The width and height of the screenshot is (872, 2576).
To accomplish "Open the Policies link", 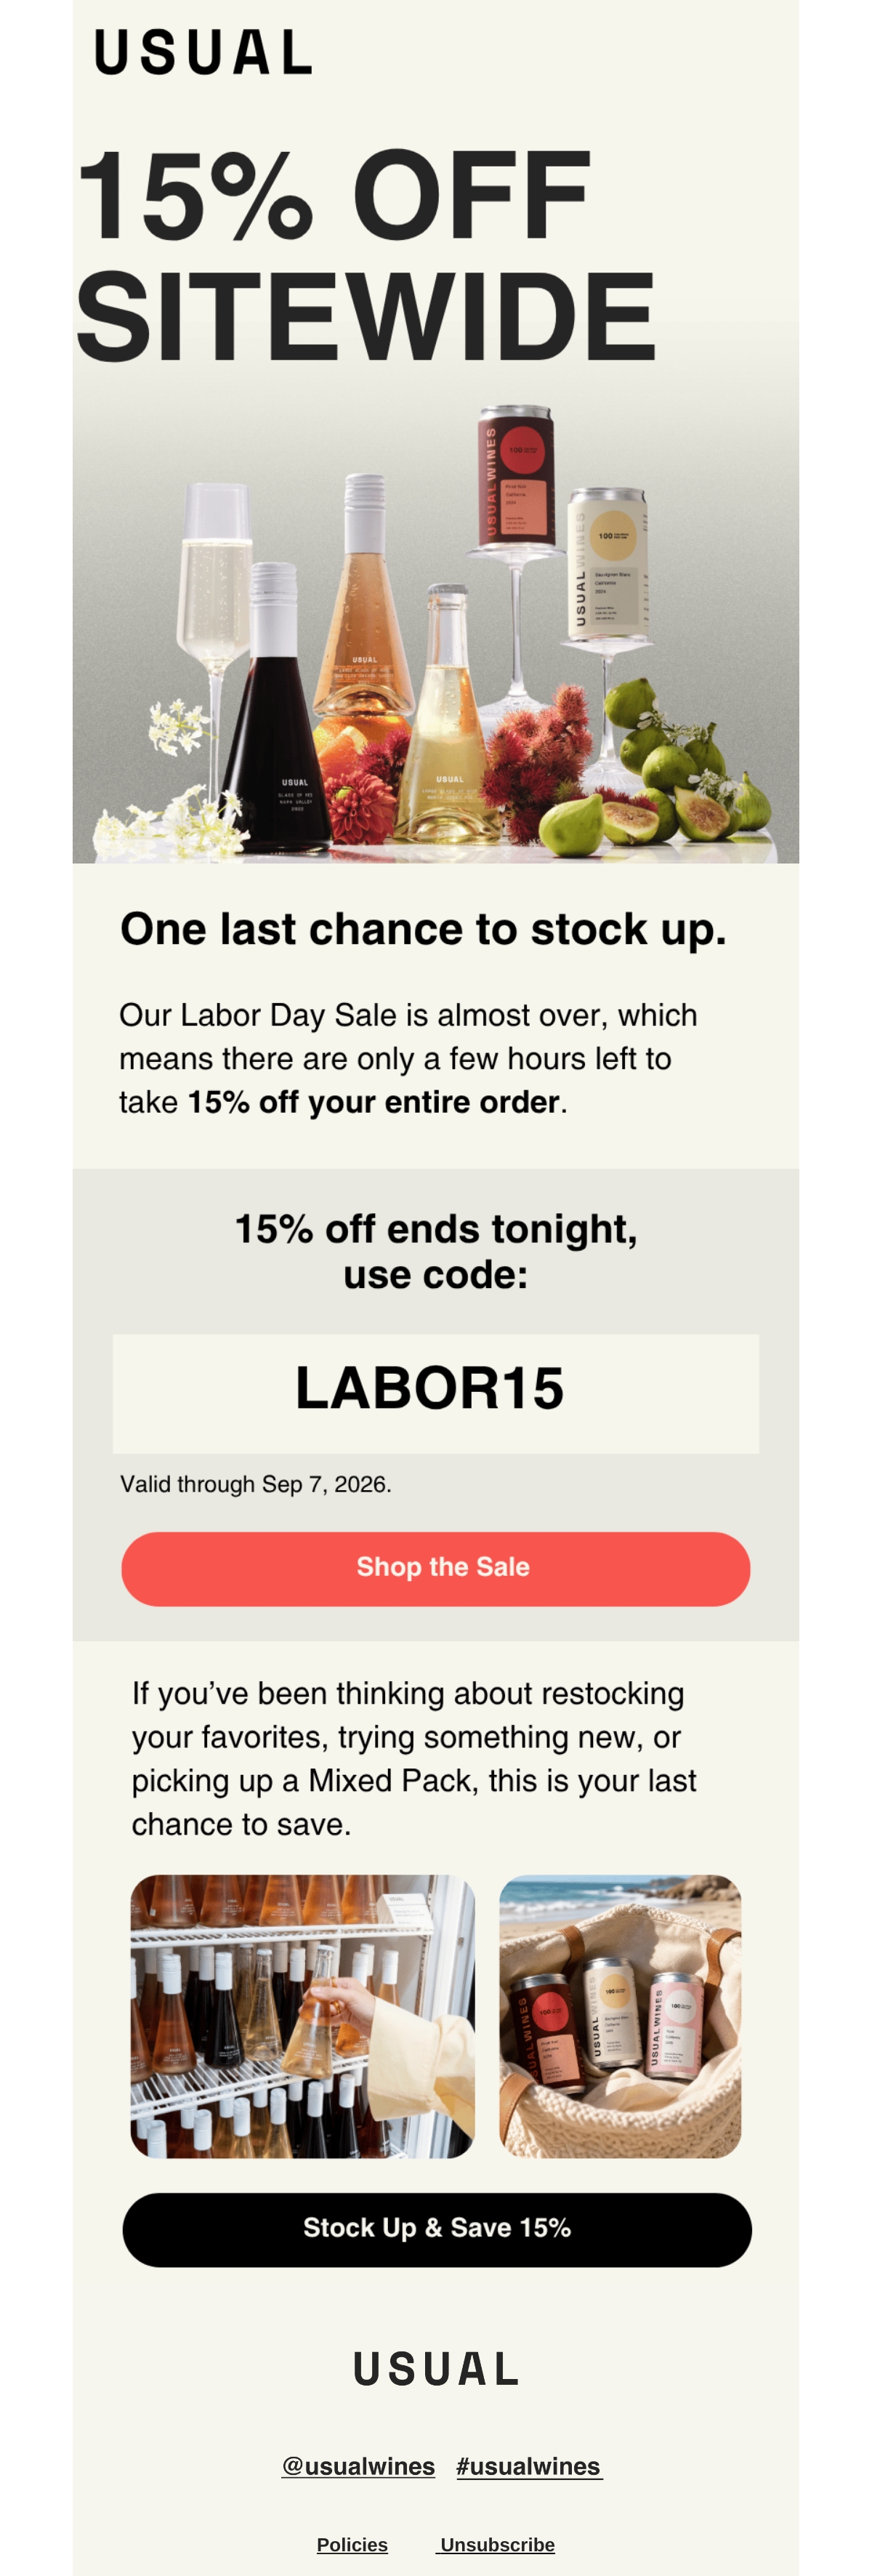I will pyautogui.click(x=352, y=2544).
